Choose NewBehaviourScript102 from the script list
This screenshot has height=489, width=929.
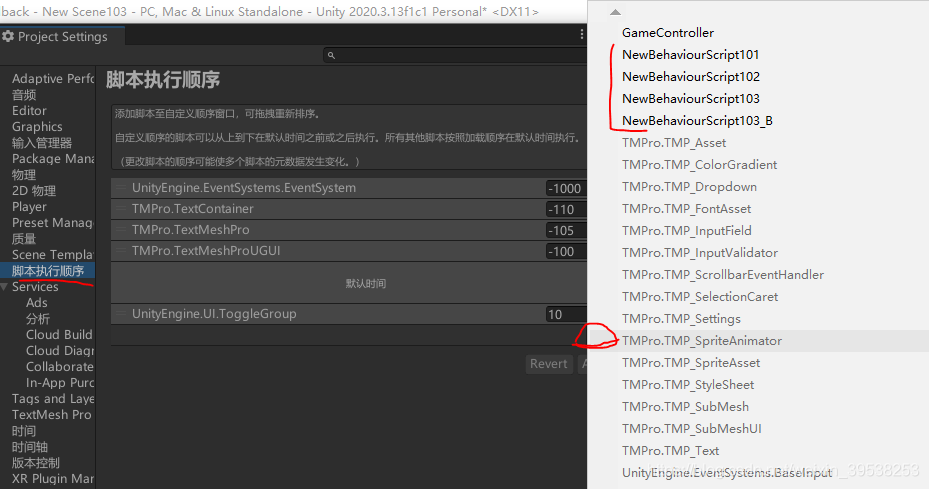[691, 76]
